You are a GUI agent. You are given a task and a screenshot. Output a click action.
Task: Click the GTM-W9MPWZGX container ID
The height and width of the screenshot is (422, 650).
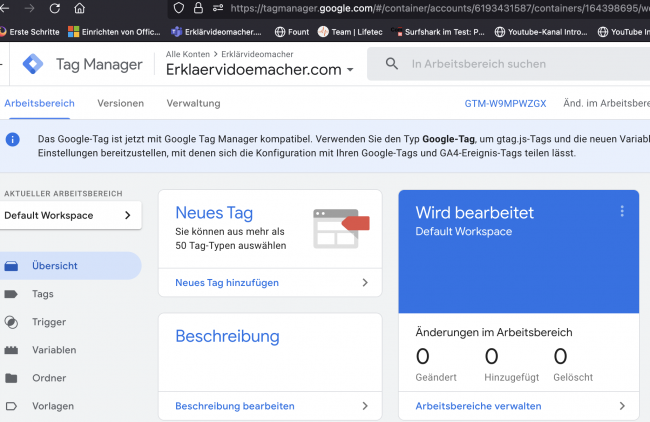tap(505, 104)
